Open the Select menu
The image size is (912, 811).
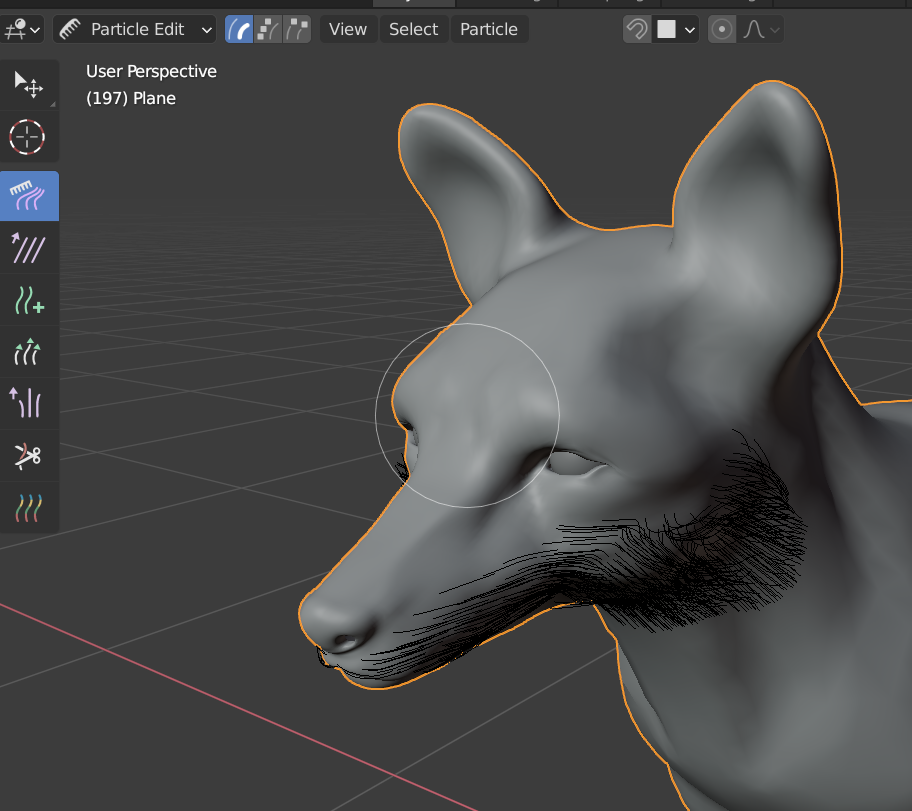tap(414, 29)
